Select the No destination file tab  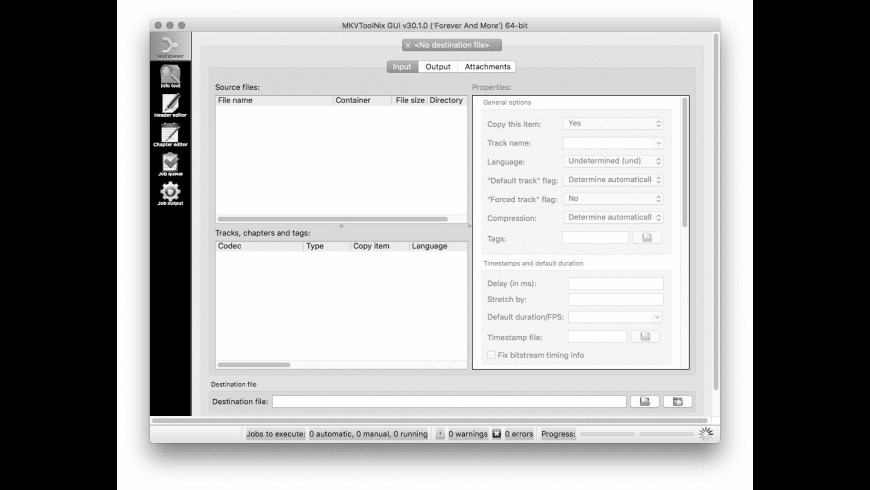point(452,45)
